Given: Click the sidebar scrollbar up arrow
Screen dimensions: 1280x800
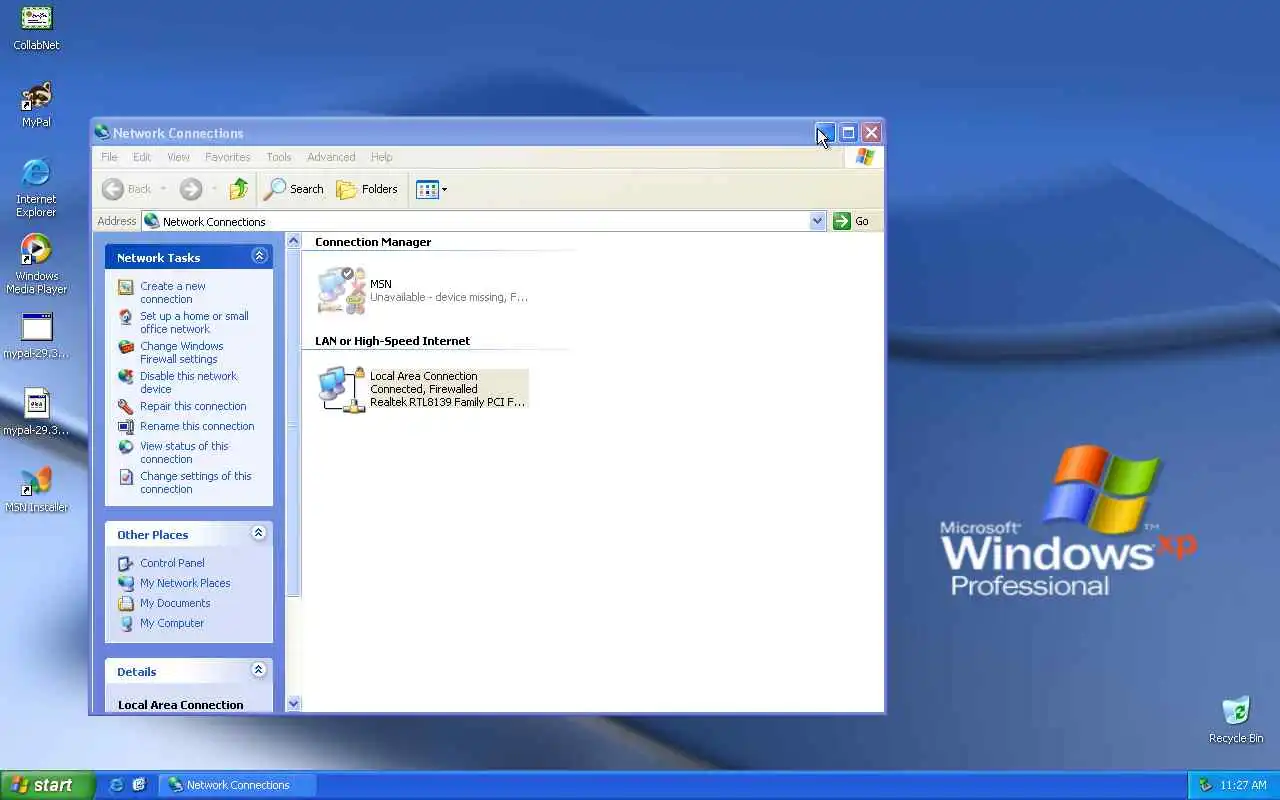Looking at the screenshot, I should tap(293, 241).
